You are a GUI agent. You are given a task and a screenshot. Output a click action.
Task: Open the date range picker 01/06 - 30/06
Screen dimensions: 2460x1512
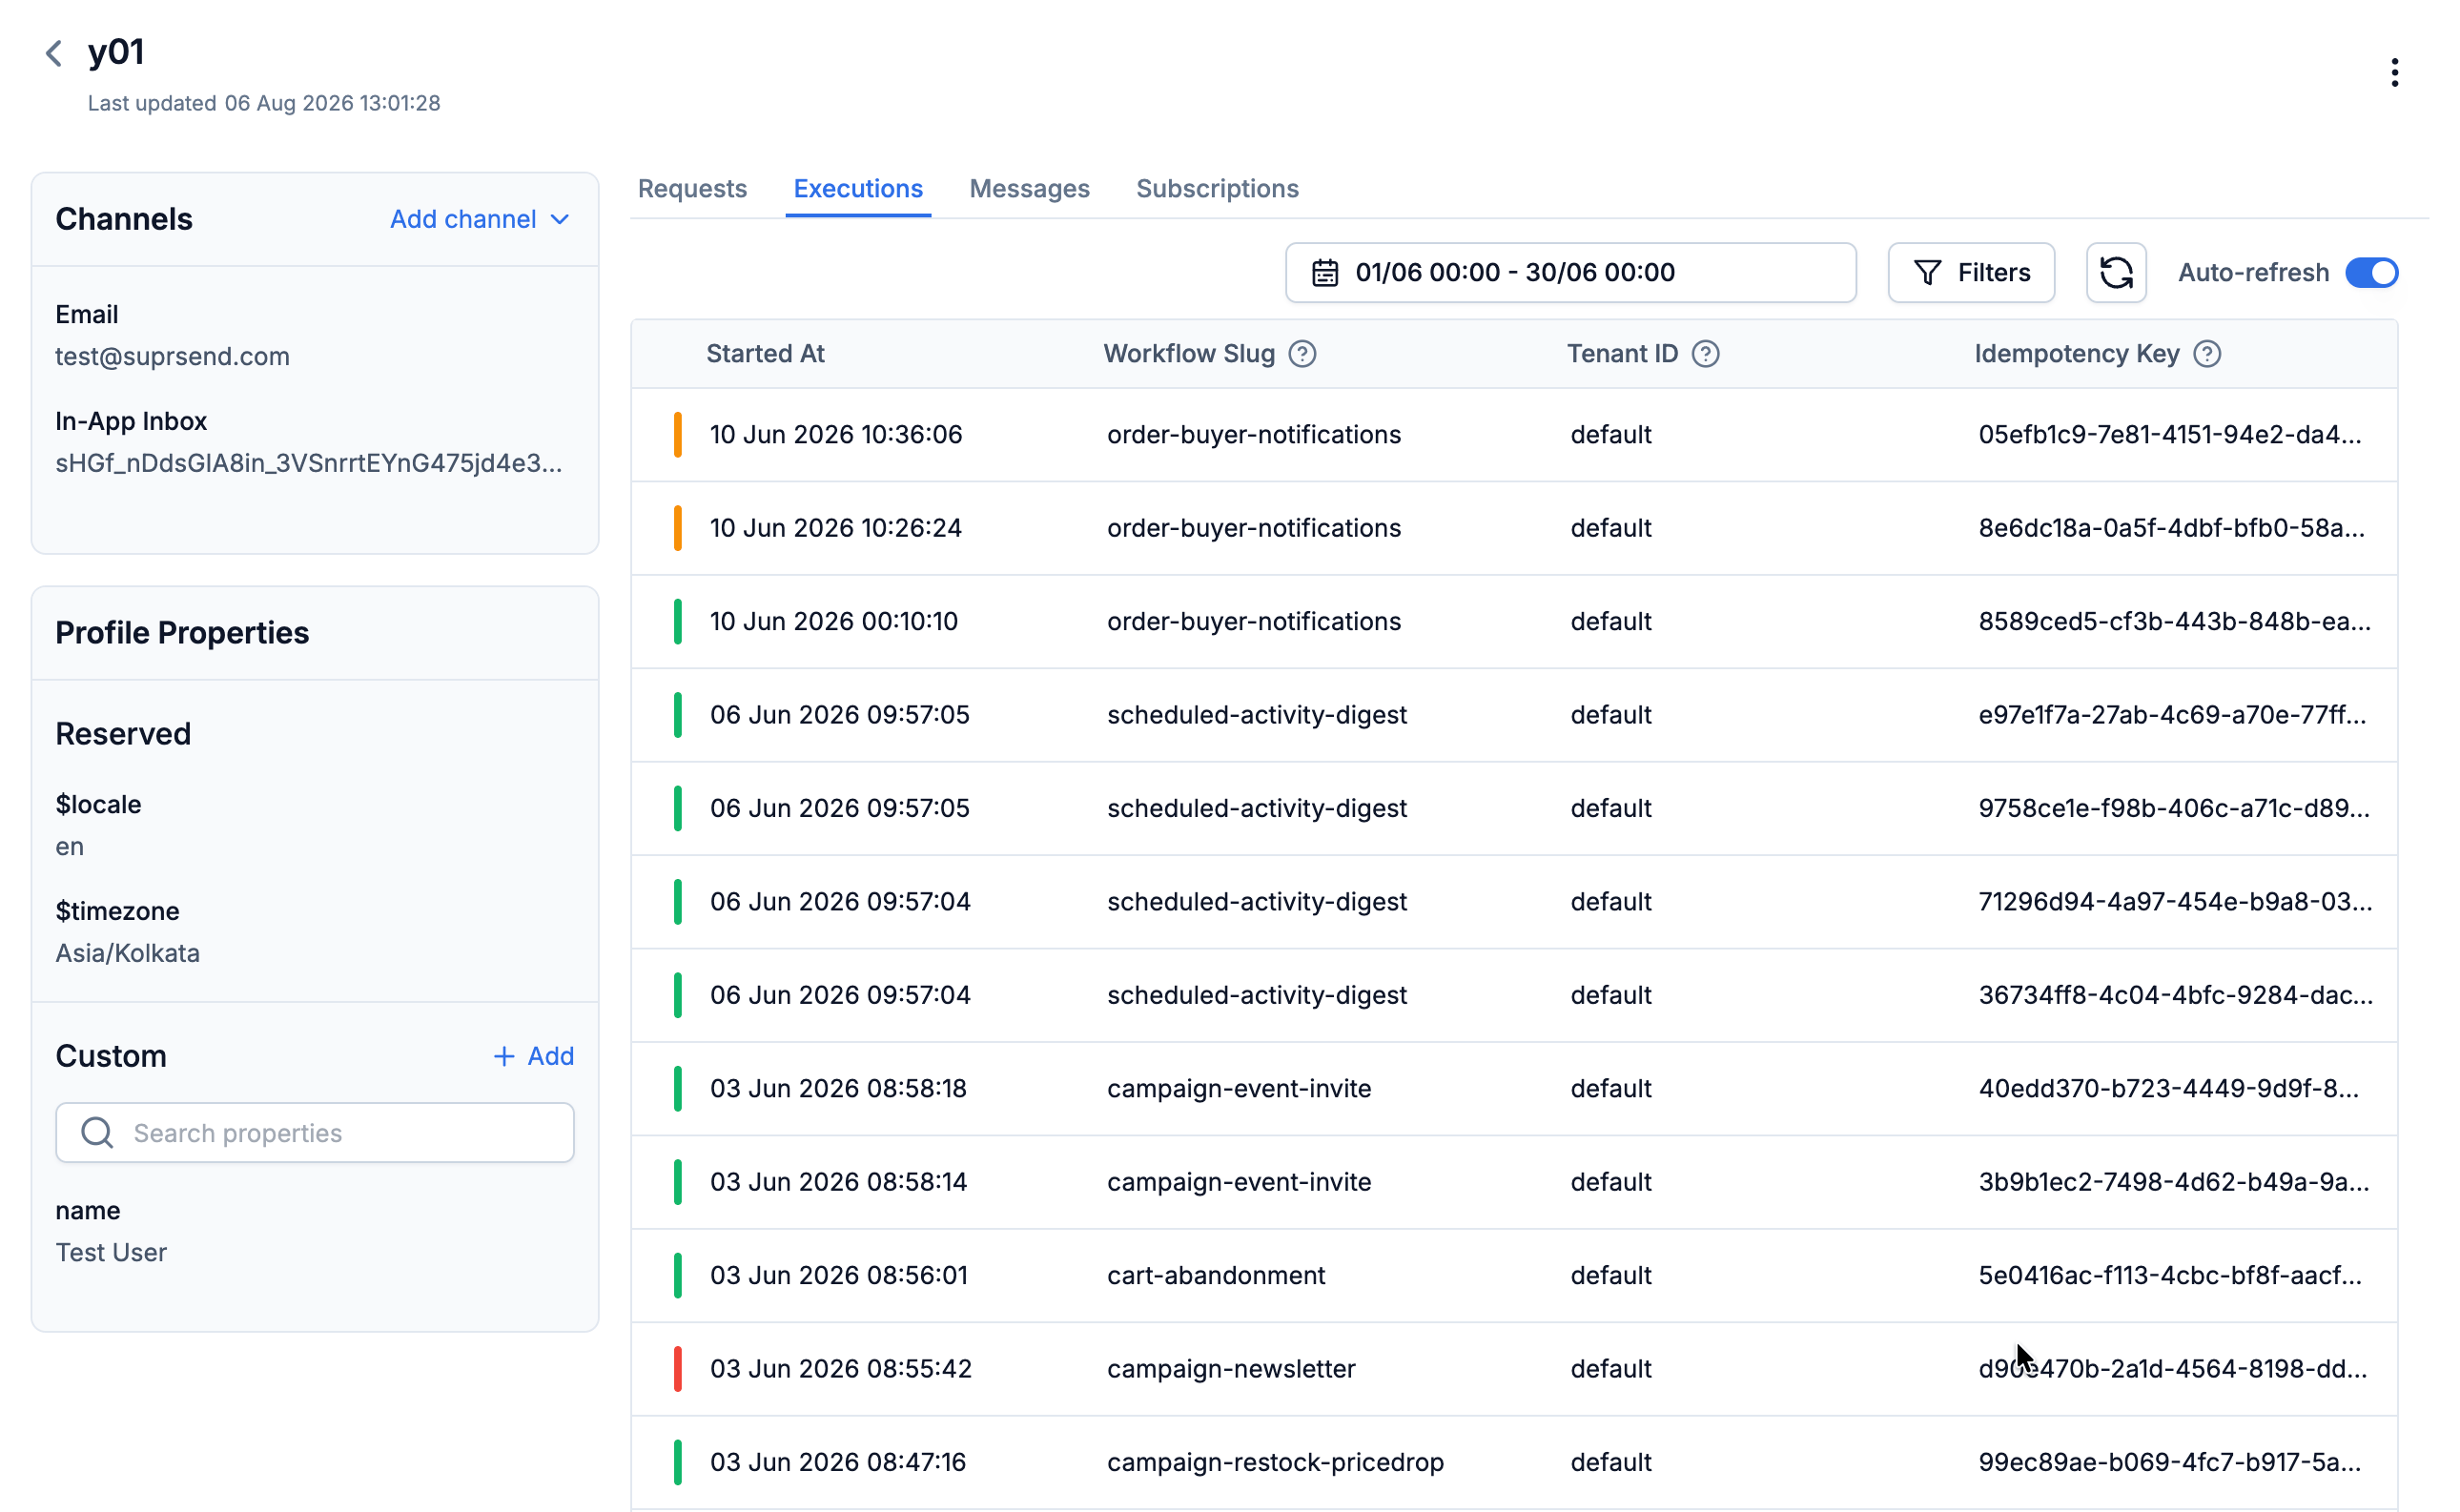point(1570,272)
